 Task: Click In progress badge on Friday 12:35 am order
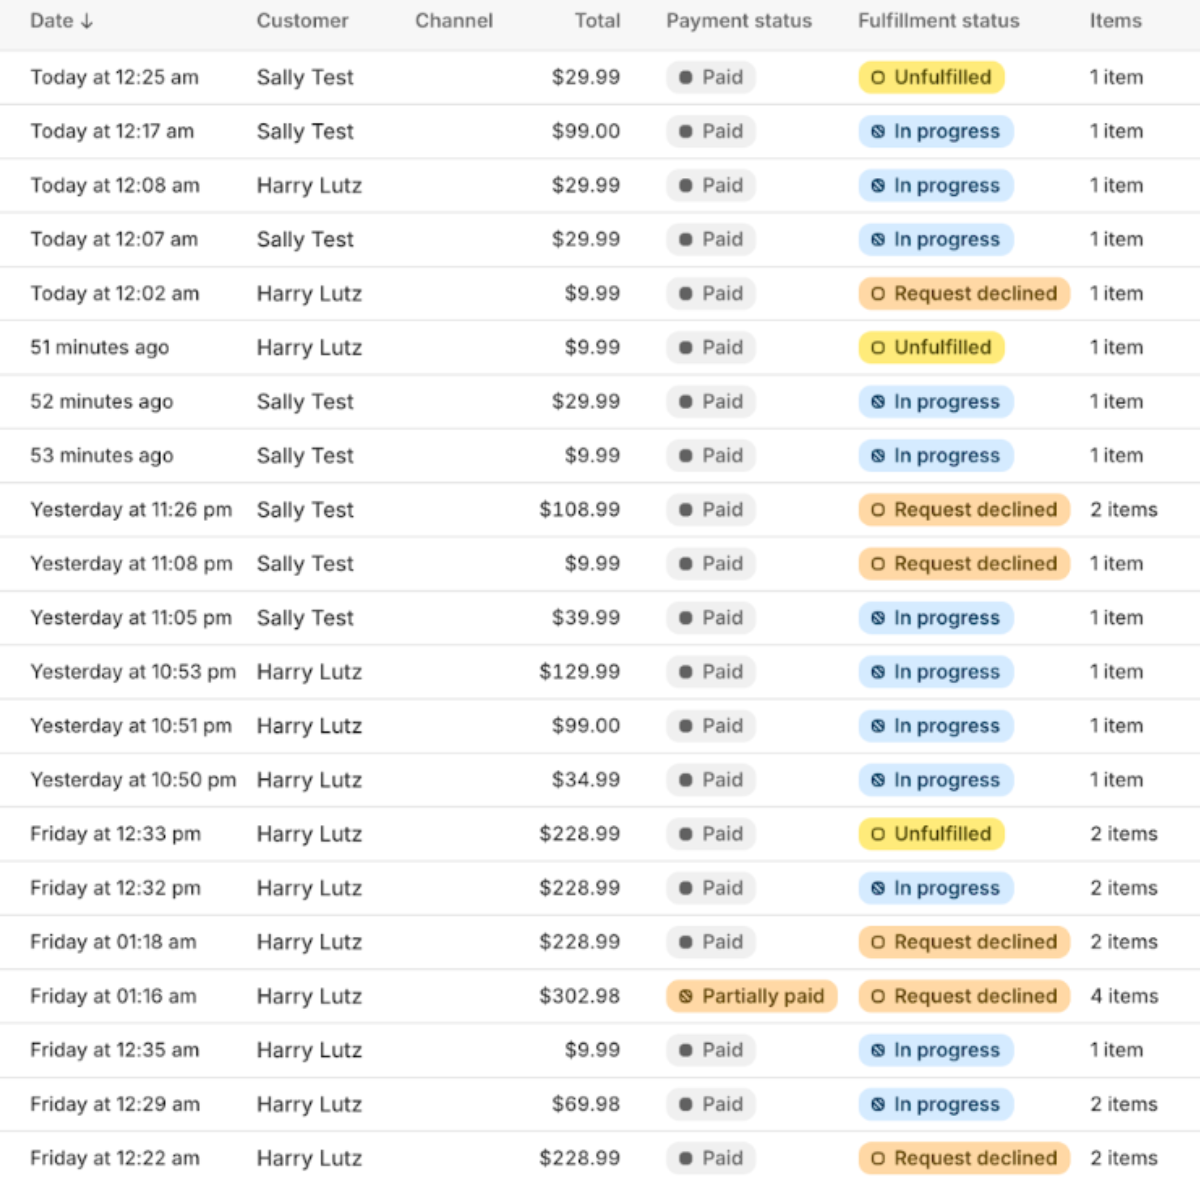(936, 1050)
